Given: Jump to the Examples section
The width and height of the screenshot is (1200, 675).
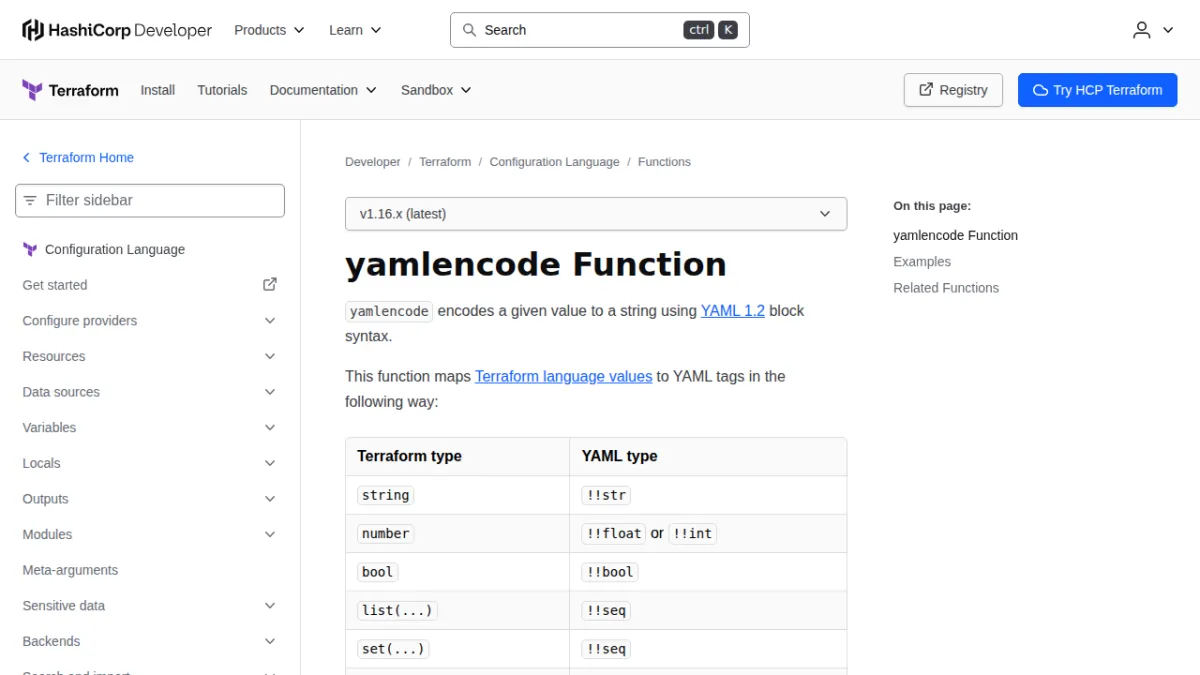Looking at the screenshot, I should [922, 262].
